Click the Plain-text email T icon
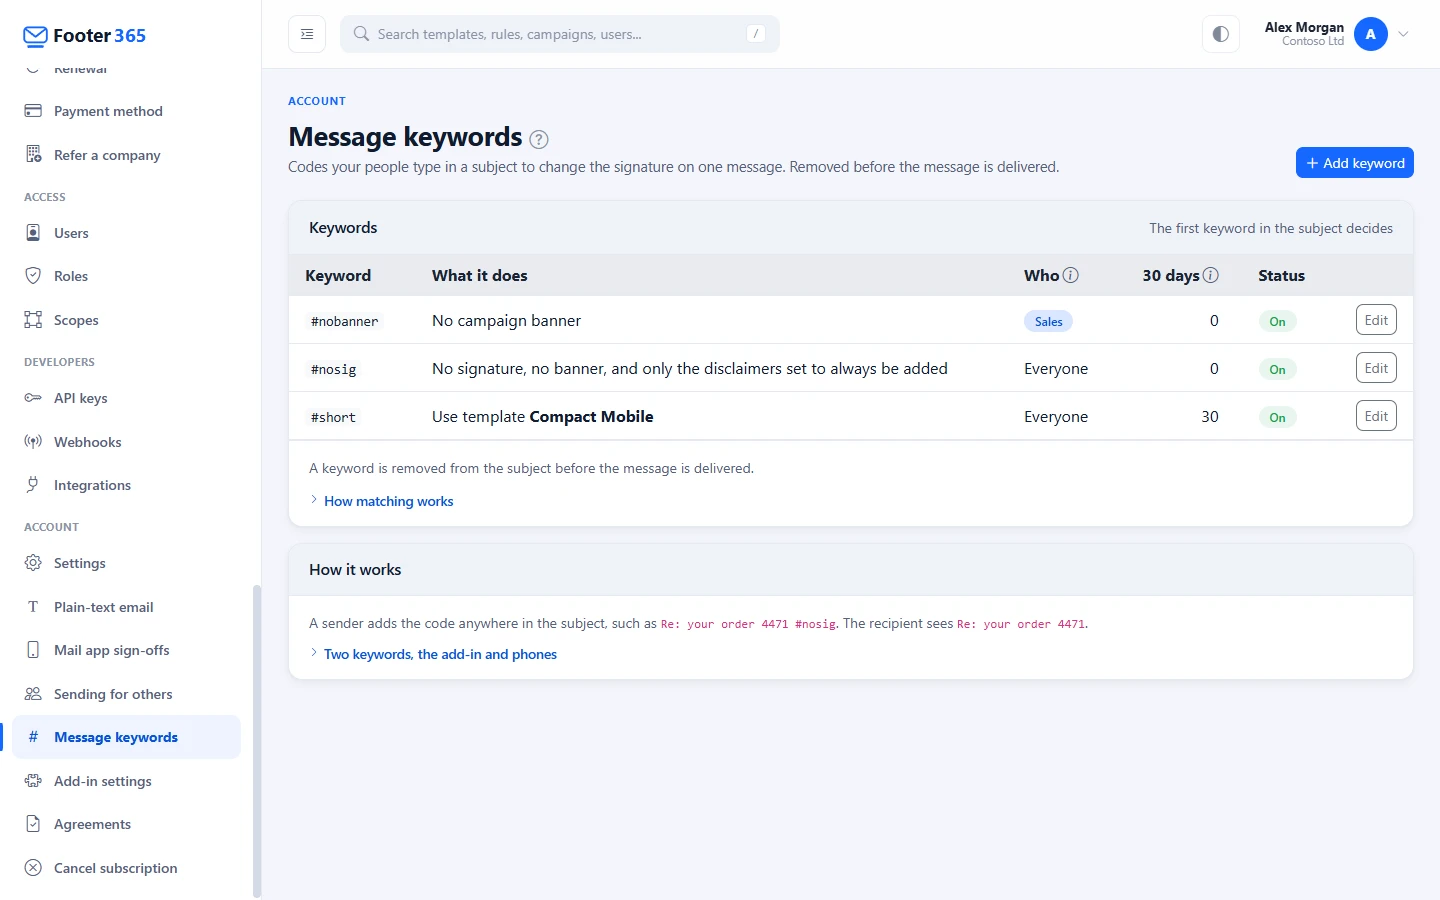The width and height of the screenshot is (1440, 900). coord(33,607)
